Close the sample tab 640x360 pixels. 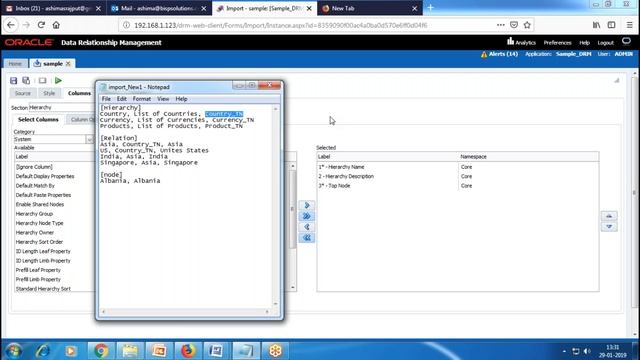pyautogui.click(x=68, y=64)
